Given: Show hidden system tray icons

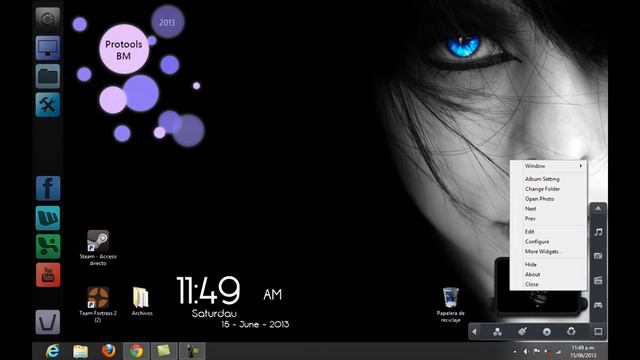Looking at the screenshot, I should point(515,351).
